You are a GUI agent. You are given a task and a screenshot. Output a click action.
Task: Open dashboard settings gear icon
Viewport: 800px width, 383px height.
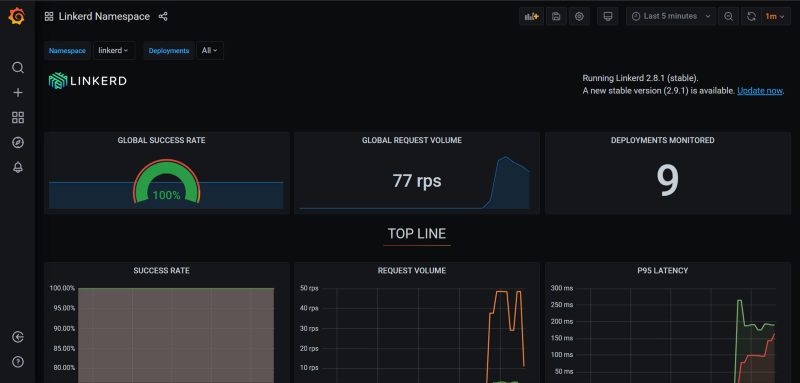579,16
